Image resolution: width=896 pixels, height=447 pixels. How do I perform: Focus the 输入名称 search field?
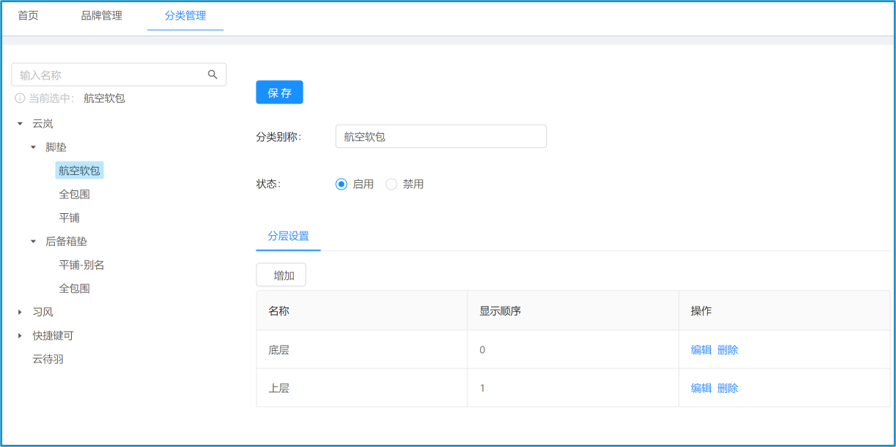pos(110,75)
